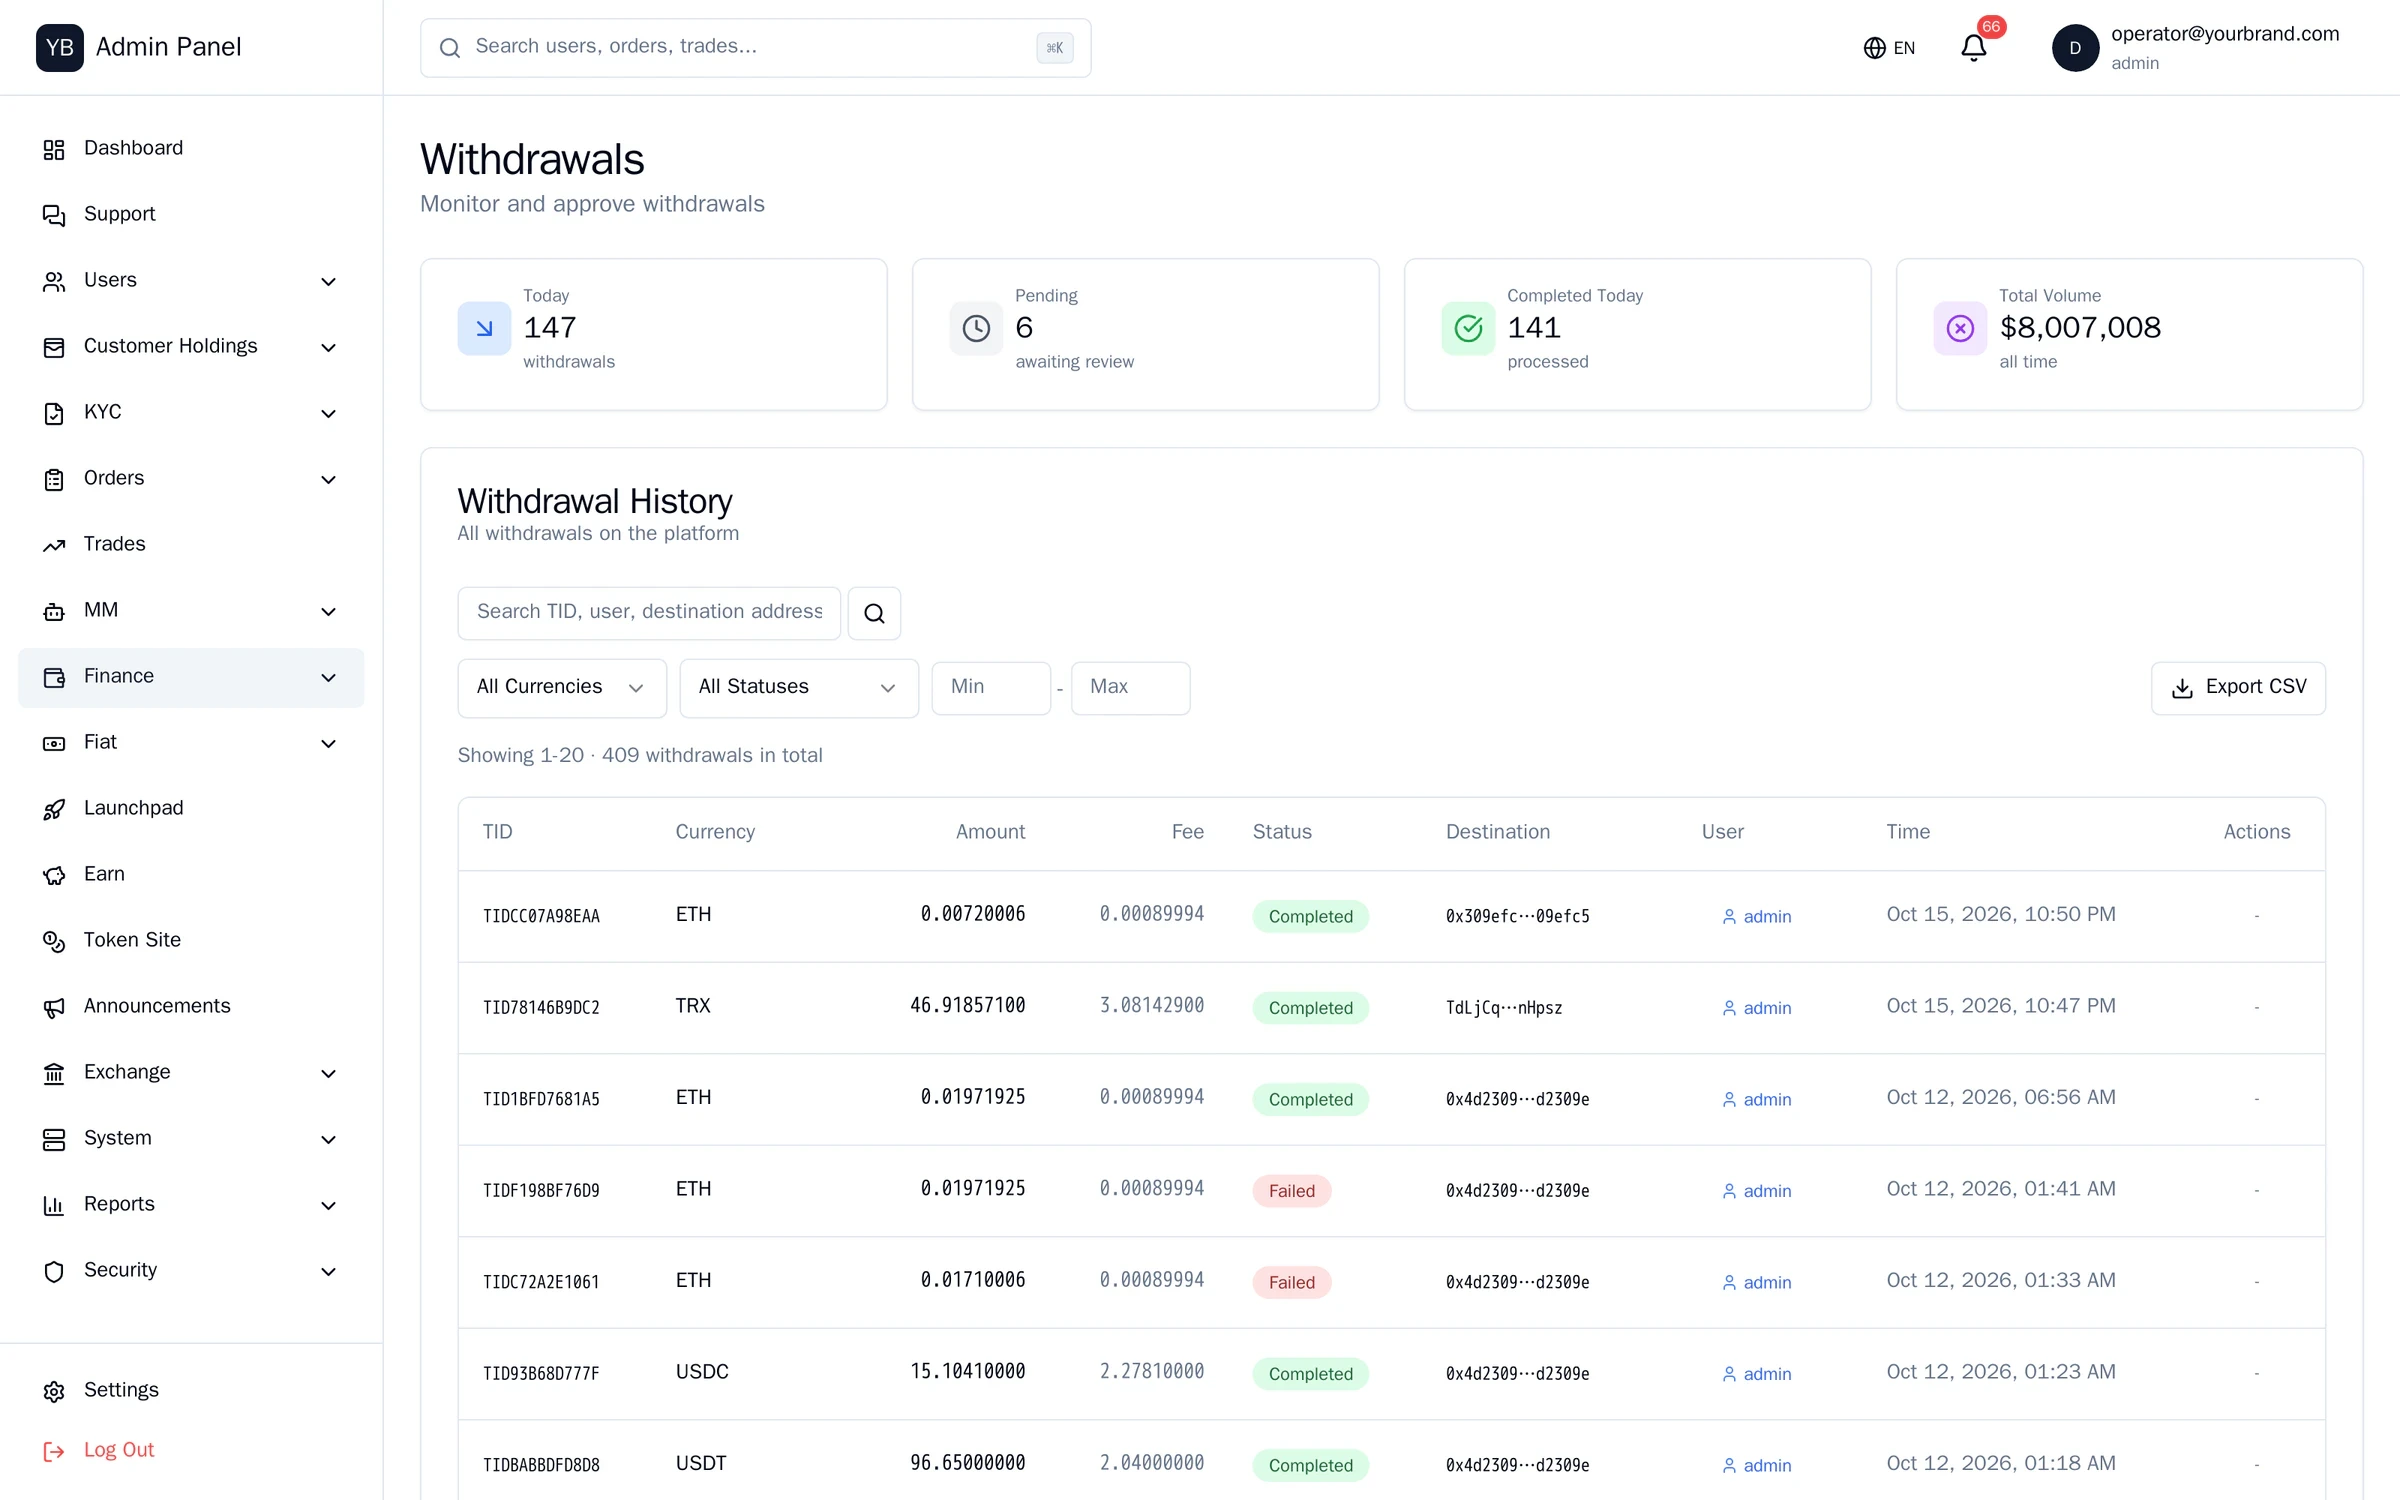The width and height of the screenshot is (2400, 1500).
Task: Expand the Orders section chevron
Action: point(328,480)
